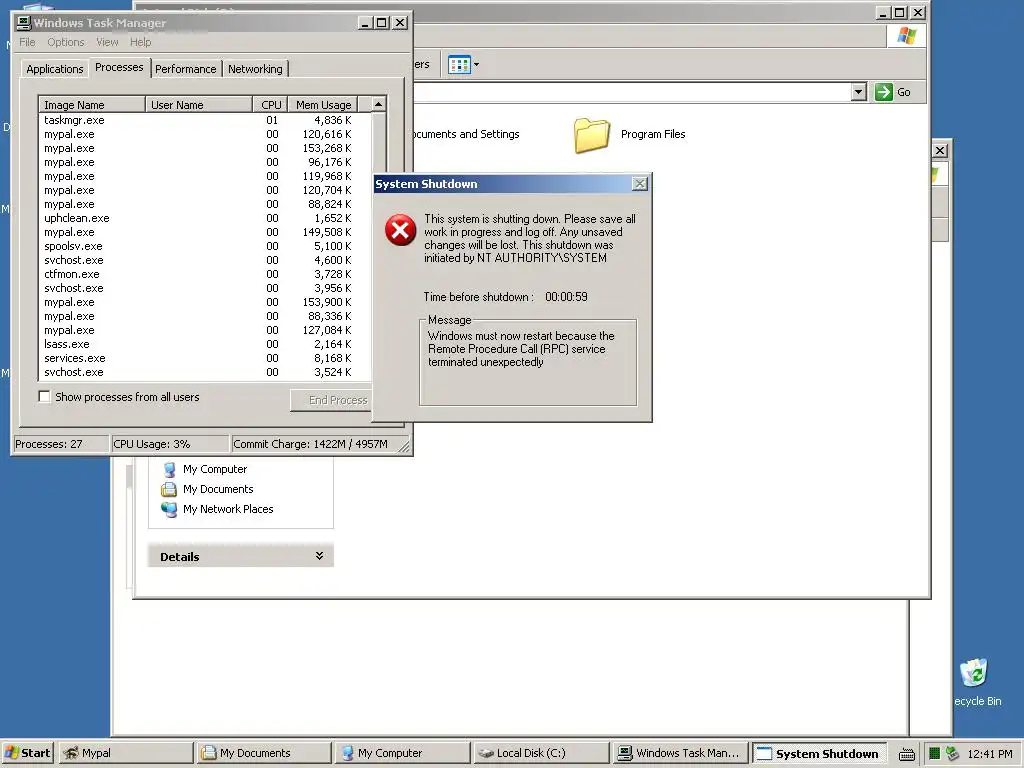Switch to the My Computer taskbar button
Screen dimensions: 1024x768
402,753
